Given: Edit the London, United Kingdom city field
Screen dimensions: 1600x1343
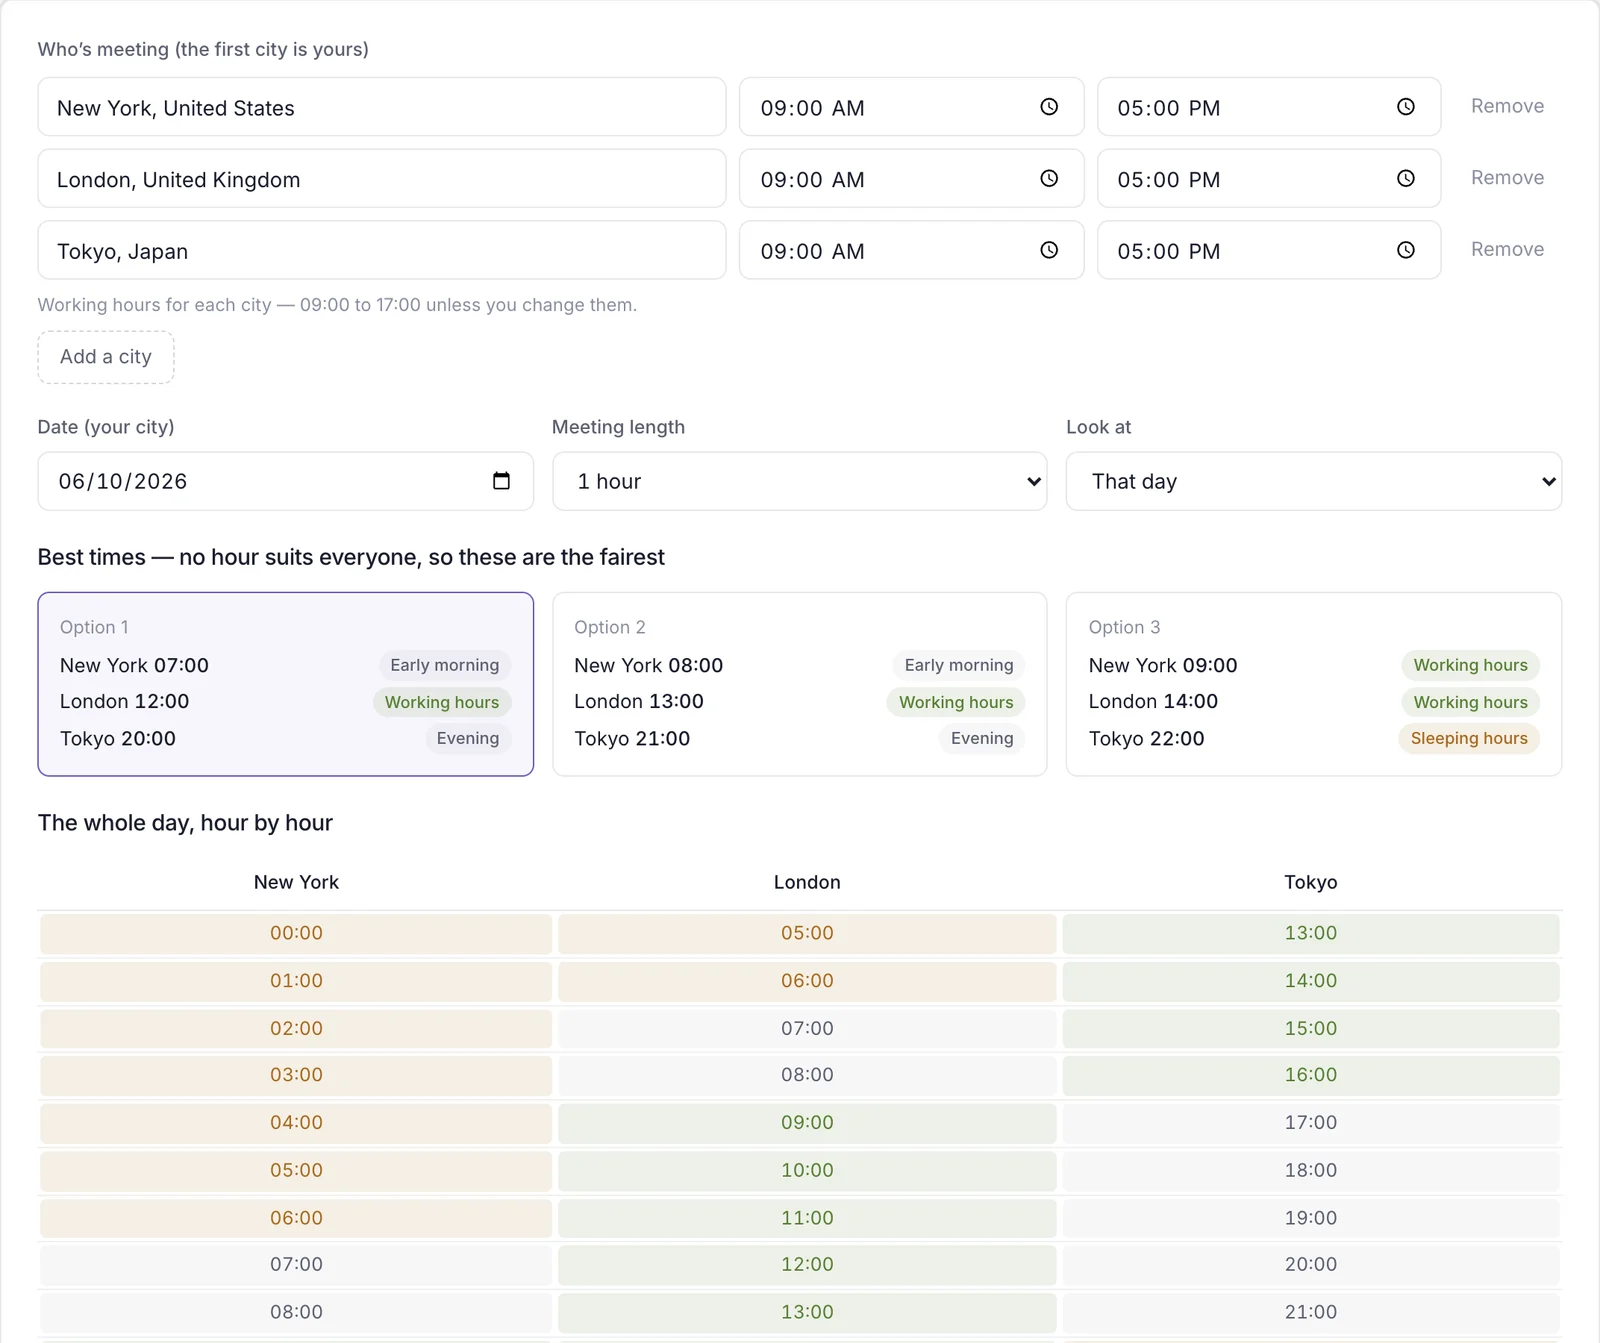Looking at the screenshot, I should (x=382, y=179).
